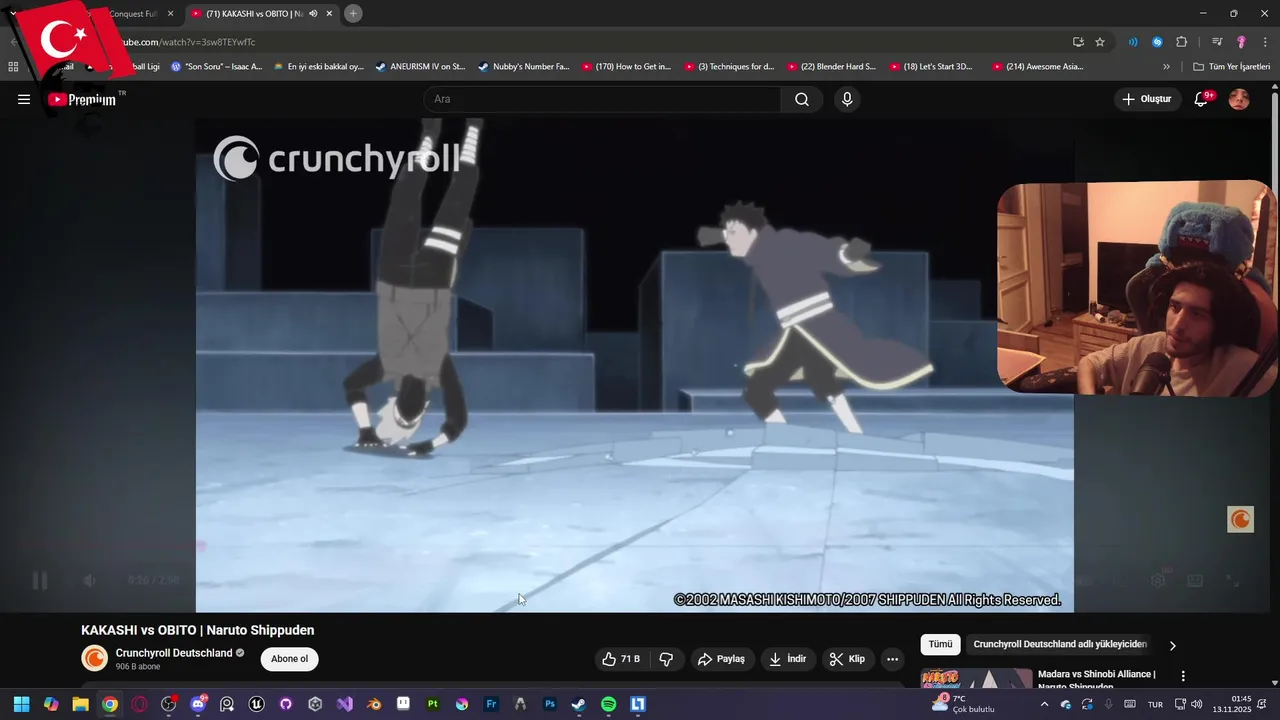Focus the YouTube Ara search field
Screen dimensions: 1280x720
(602, 99)
